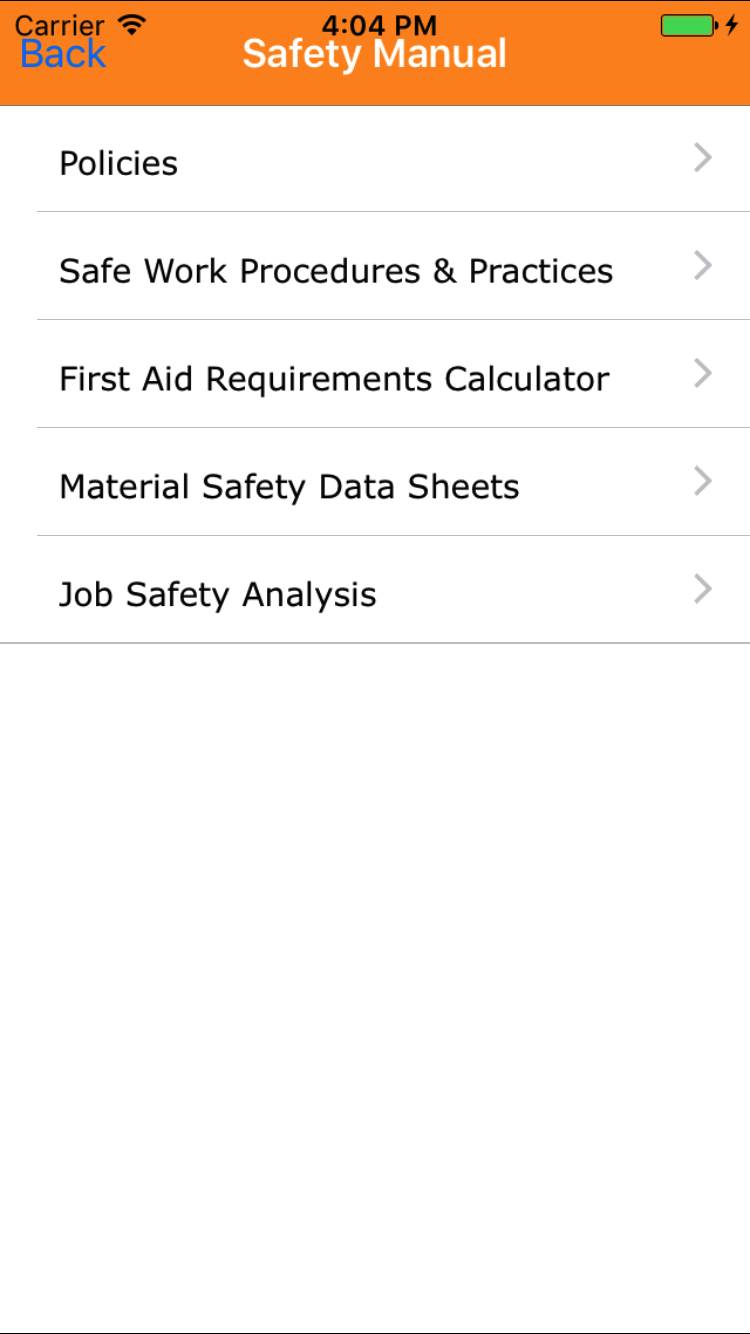Go back using the Back button
The height and width of the screenshot is (1334, 750).
[x=62, y=54]
